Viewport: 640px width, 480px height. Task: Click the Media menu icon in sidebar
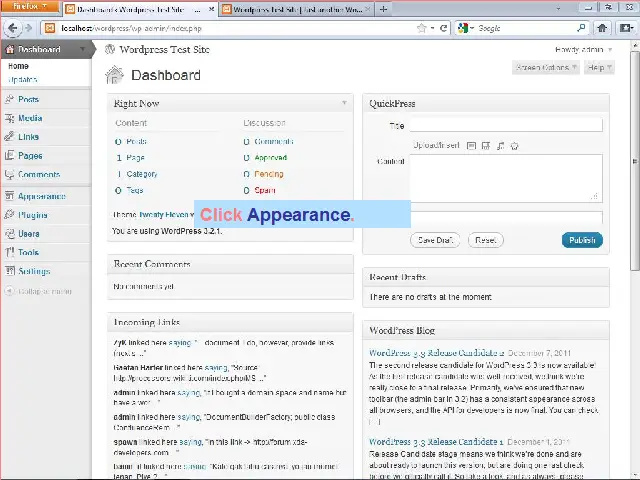[x=9, y=118]
